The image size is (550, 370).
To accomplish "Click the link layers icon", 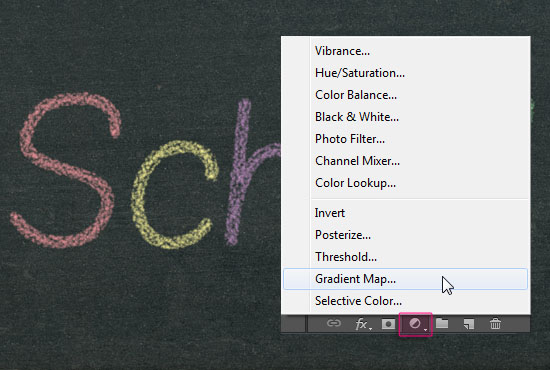I will tap(334, 323).
